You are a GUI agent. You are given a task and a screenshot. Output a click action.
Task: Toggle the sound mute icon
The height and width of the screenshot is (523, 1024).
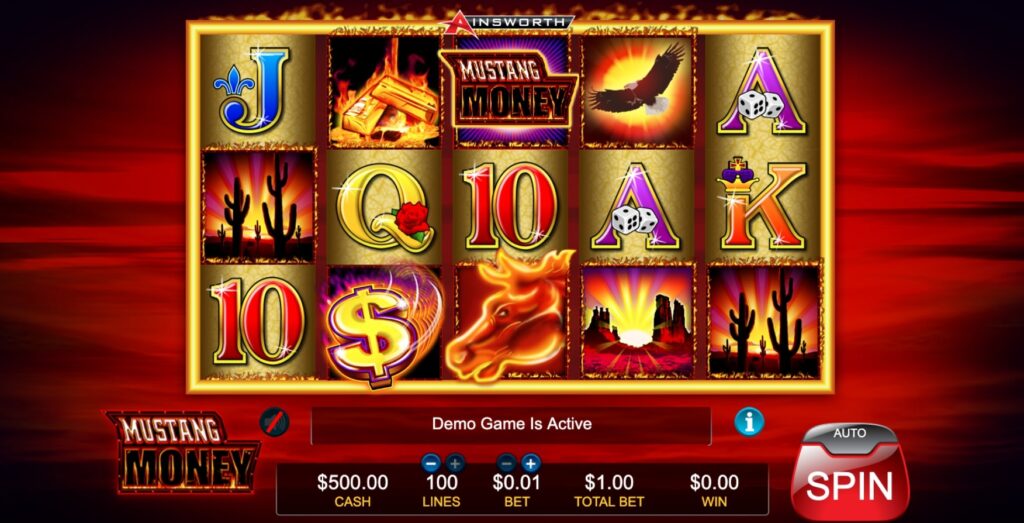[274, 422]
